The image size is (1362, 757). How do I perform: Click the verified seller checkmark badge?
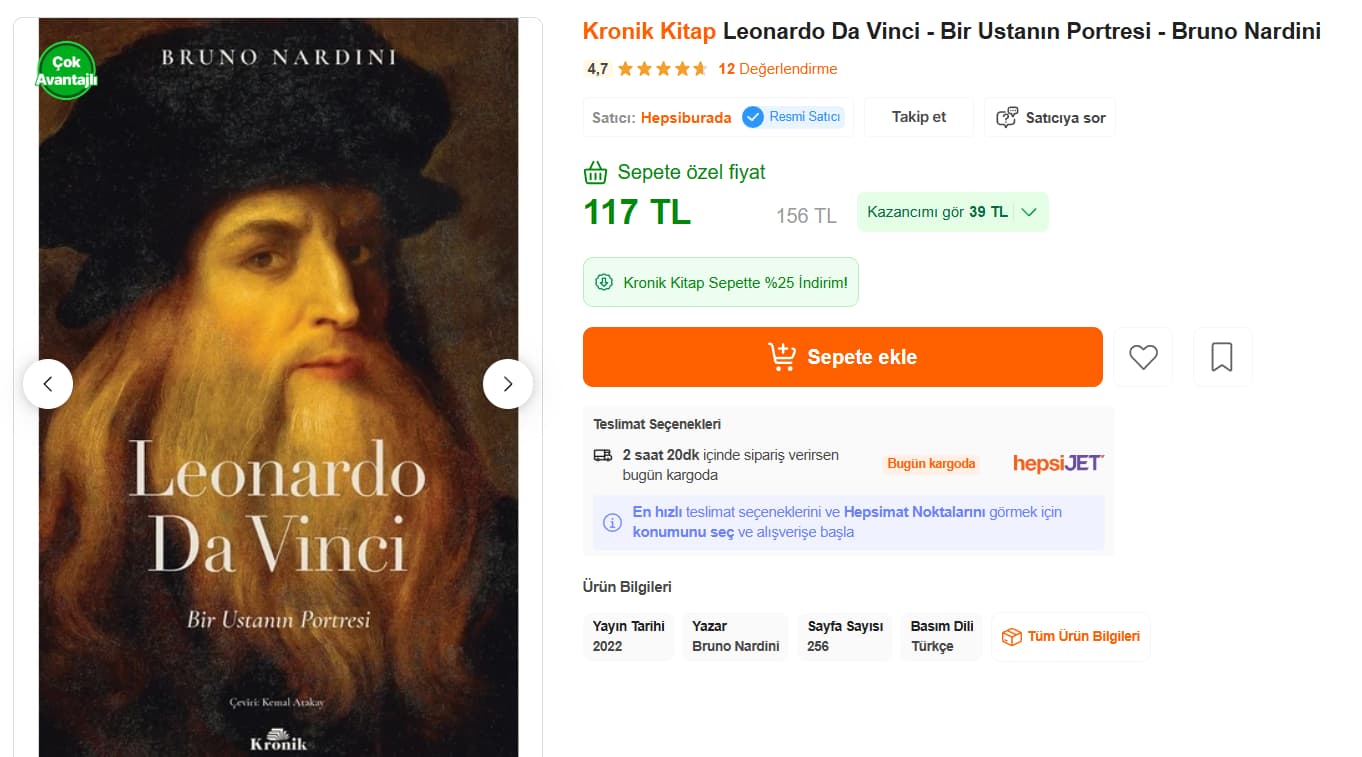[753, 117]
